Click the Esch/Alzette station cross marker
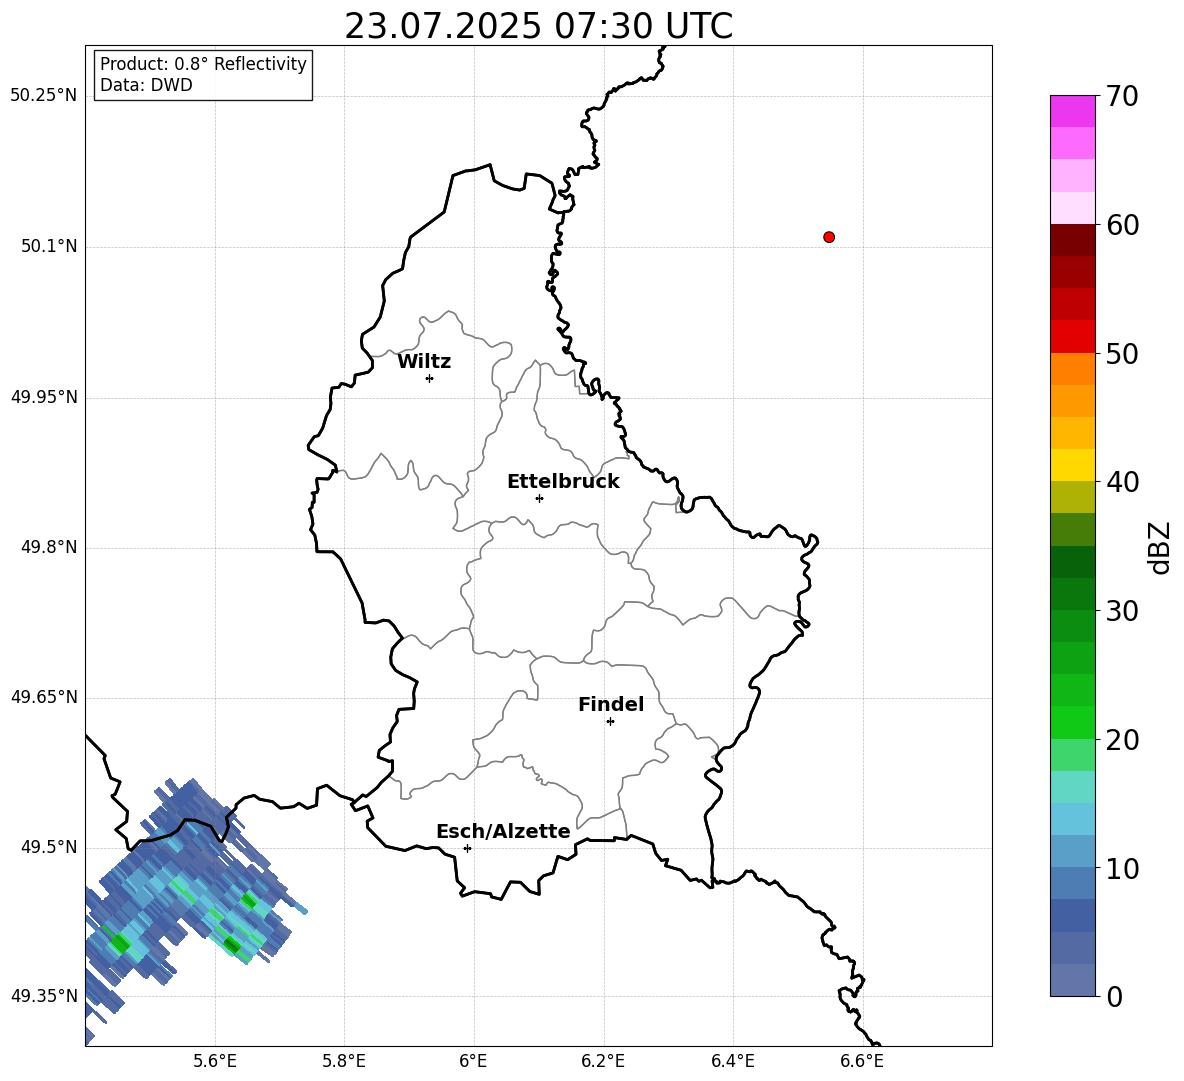Viewport: 1184px width, 1081px height. click(467, 848)
